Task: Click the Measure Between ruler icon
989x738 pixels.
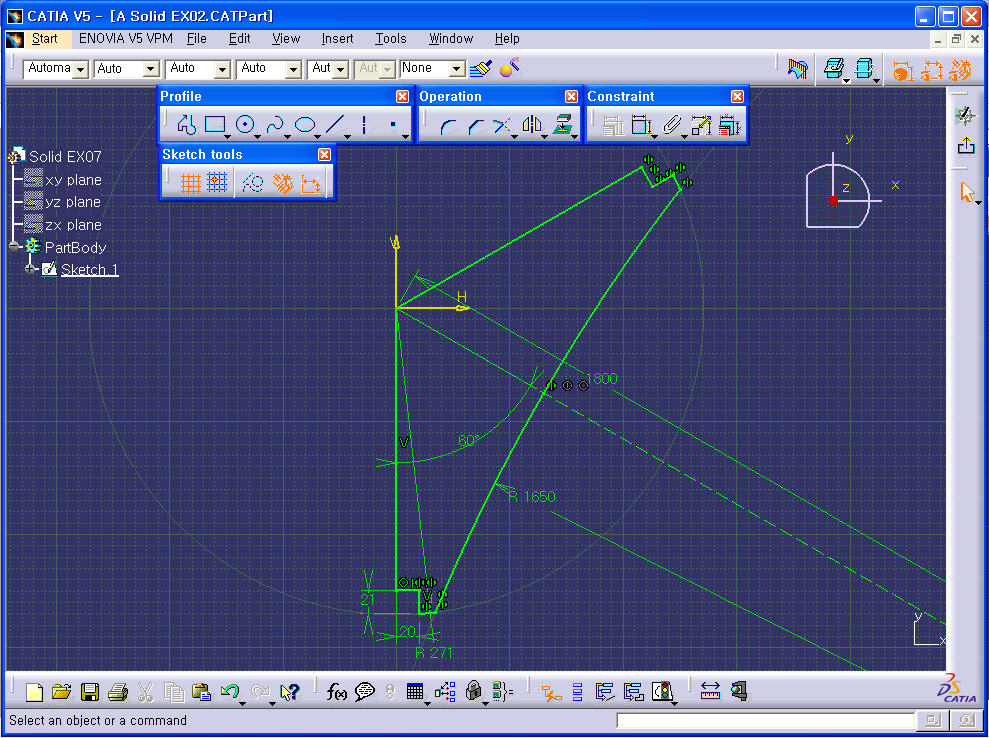Action: click(711, 691)
